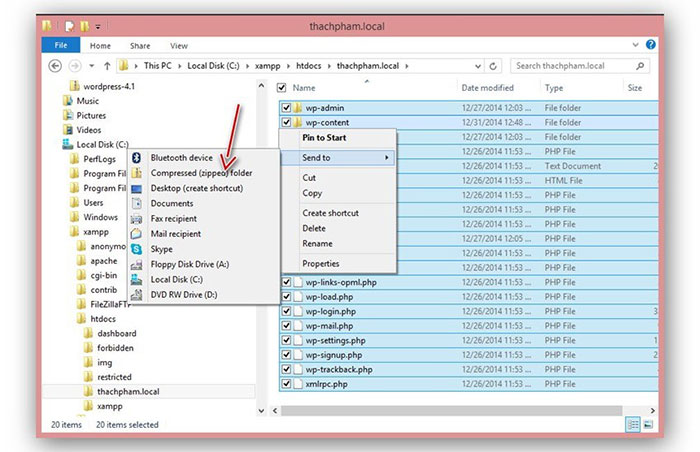Open the recent locations dropdown arrow

92,66
